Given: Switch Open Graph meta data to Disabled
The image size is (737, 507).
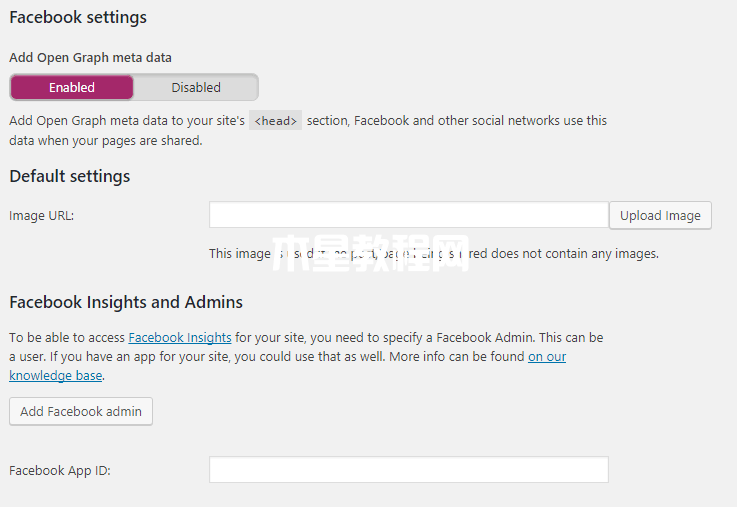Looking at the screenshot, I should coord(196,87).
